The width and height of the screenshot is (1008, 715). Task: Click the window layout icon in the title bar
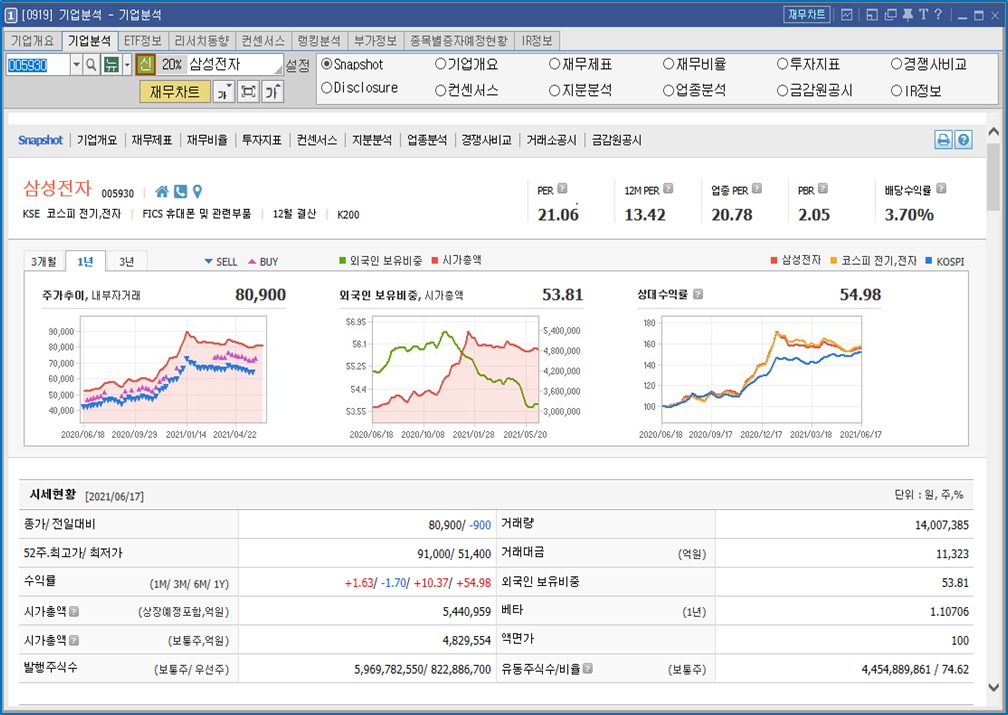click(x=872, y=15)
